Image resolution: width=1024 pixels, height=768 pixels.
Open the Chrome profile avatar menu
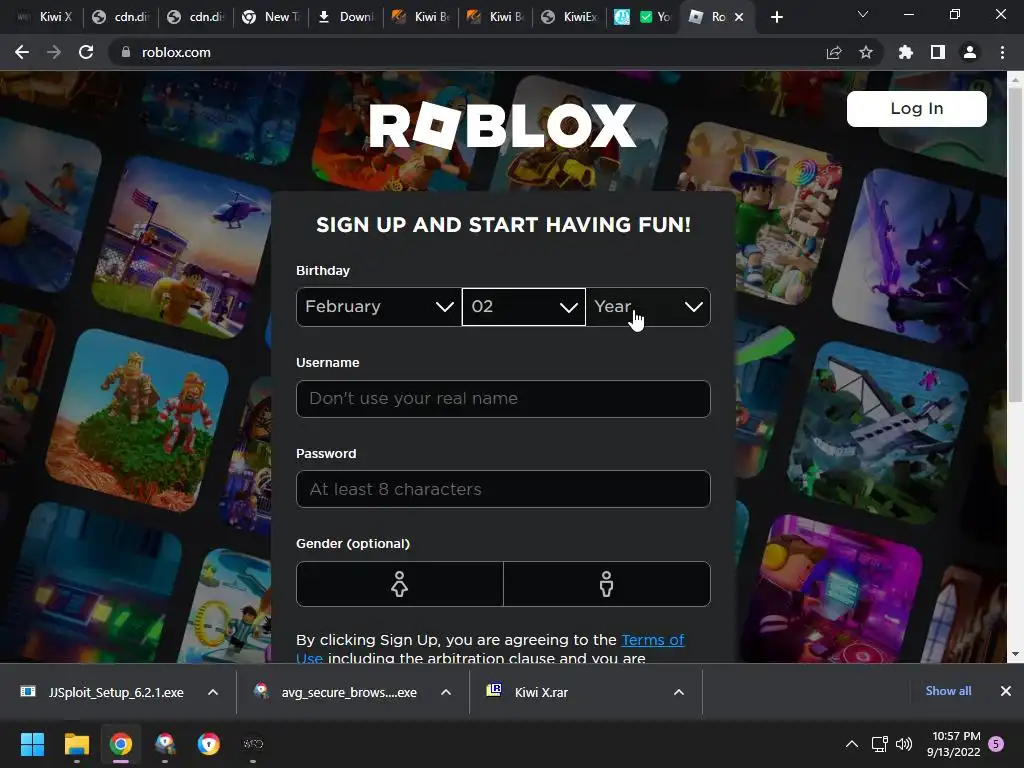tap(970, 52)
